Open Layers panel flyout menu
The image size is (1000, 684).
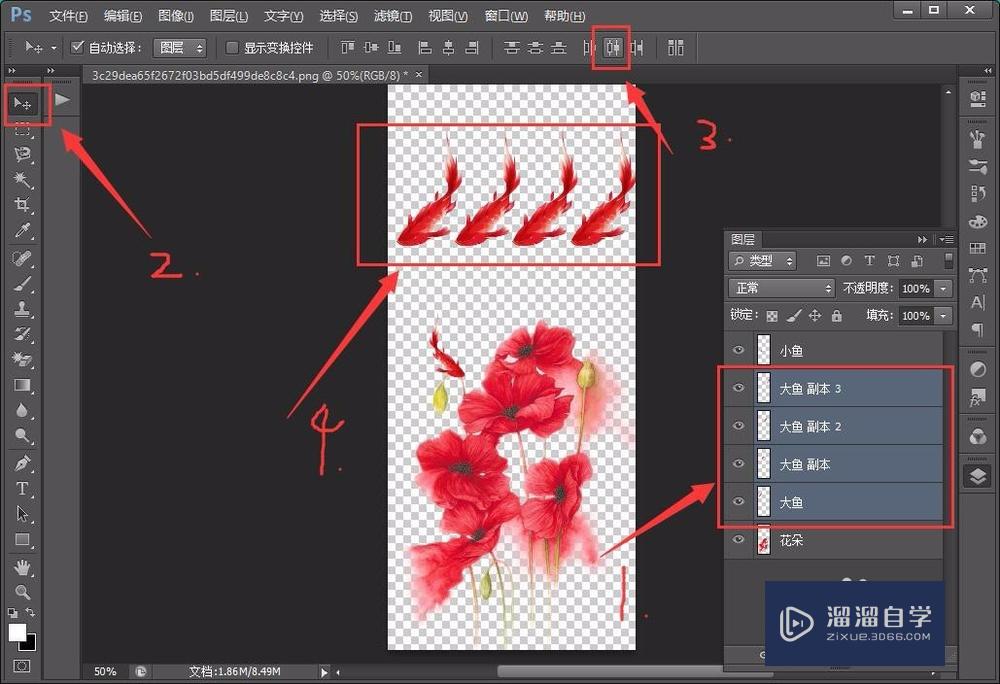[946, 240]
